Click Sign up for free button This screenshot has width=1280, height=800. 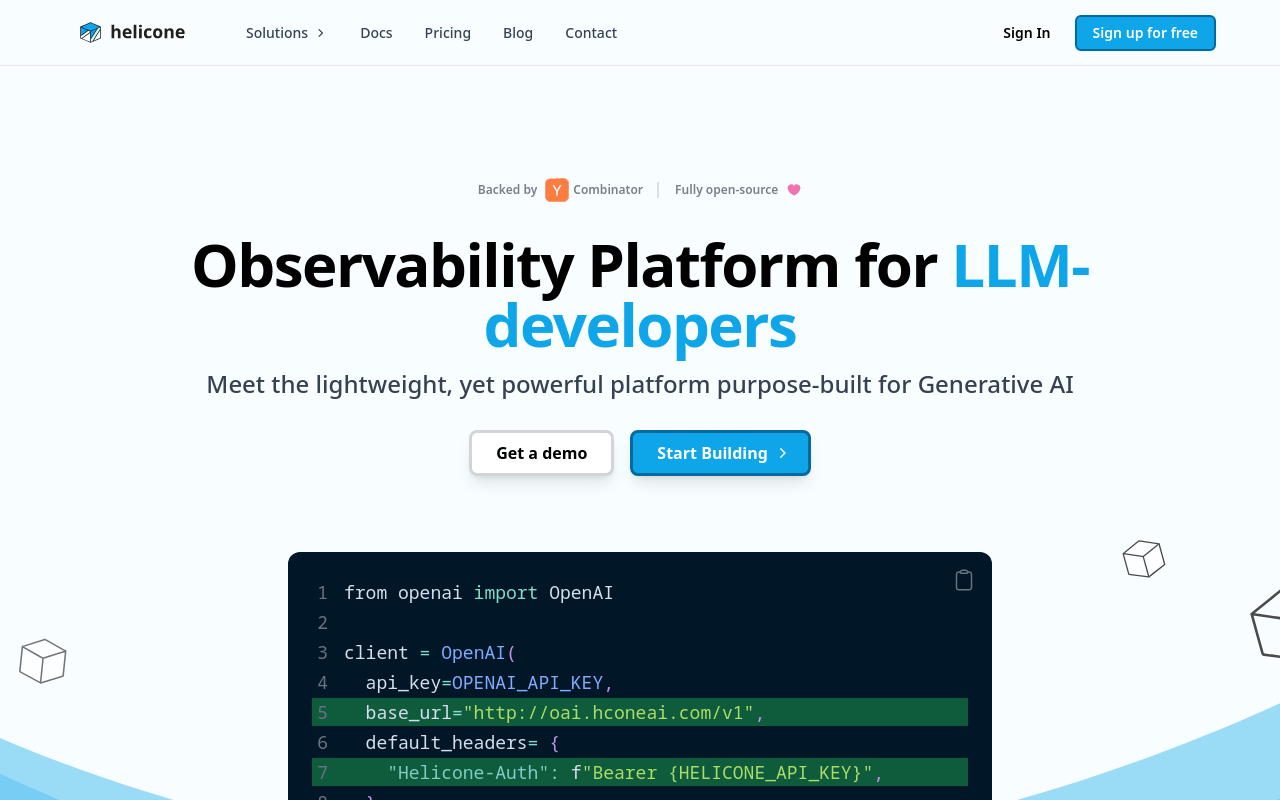(x=1145, y=33)
